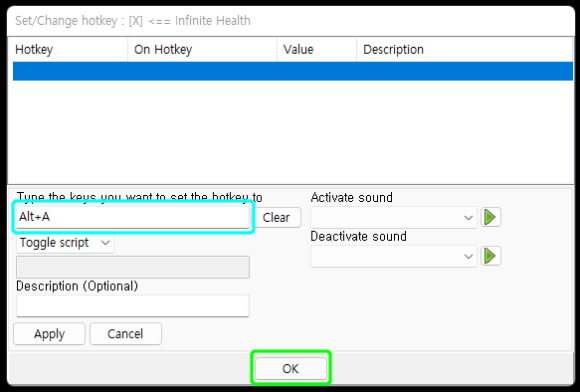
Task: Open the Activate sound dropdown
Action: coord(394,217)
